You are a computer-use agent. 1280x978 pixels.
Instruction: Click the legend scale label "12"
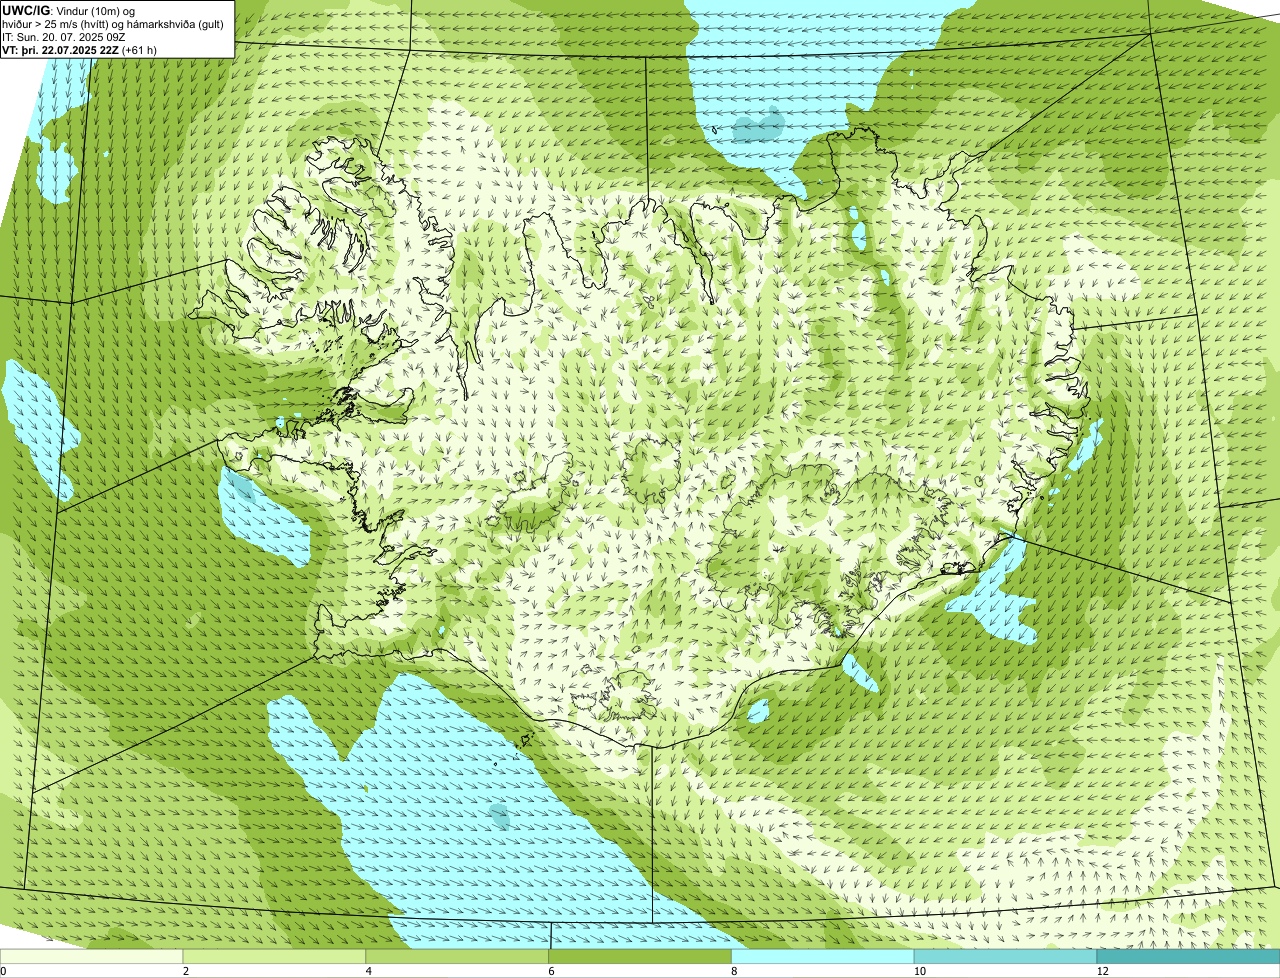tap(1102, 971)
